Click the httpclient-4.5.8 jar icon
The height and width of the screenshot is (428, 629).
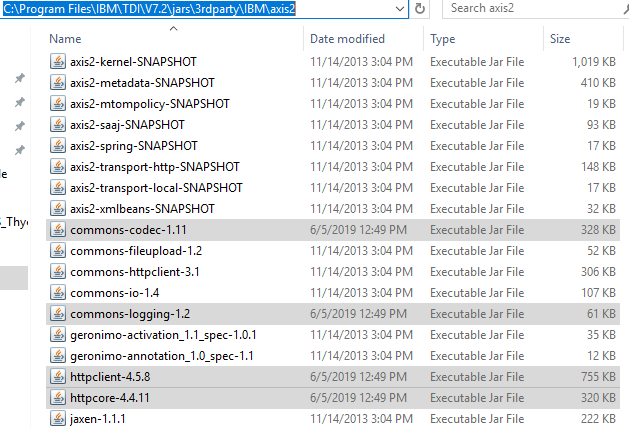coord(58,377)
